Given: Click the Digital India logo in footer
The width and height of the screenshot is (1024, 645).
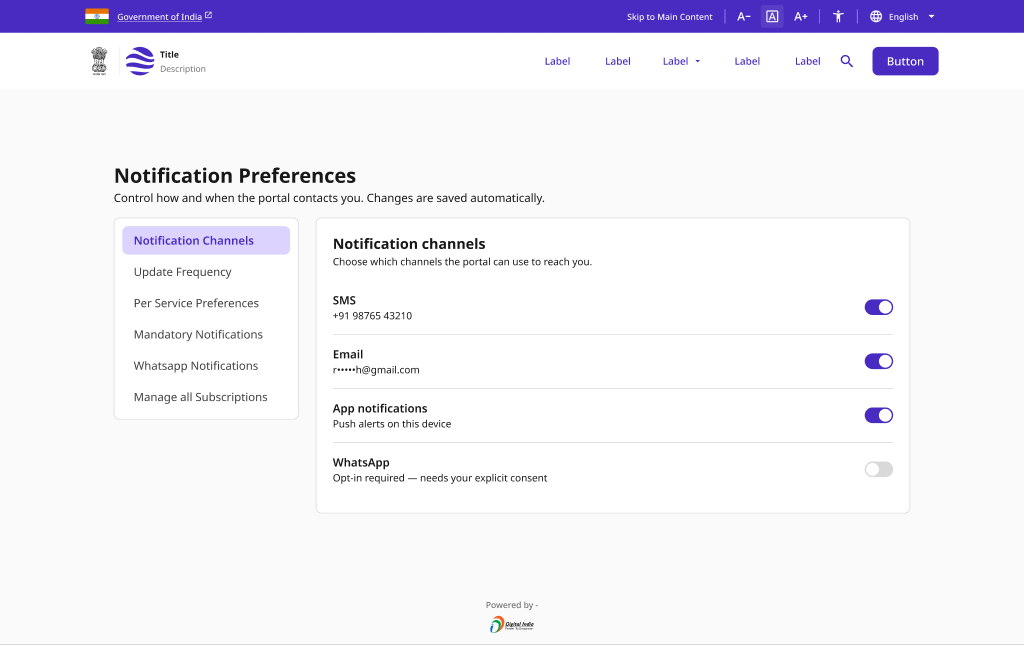Looking at the screenshot, I should (x=511, y=625).
